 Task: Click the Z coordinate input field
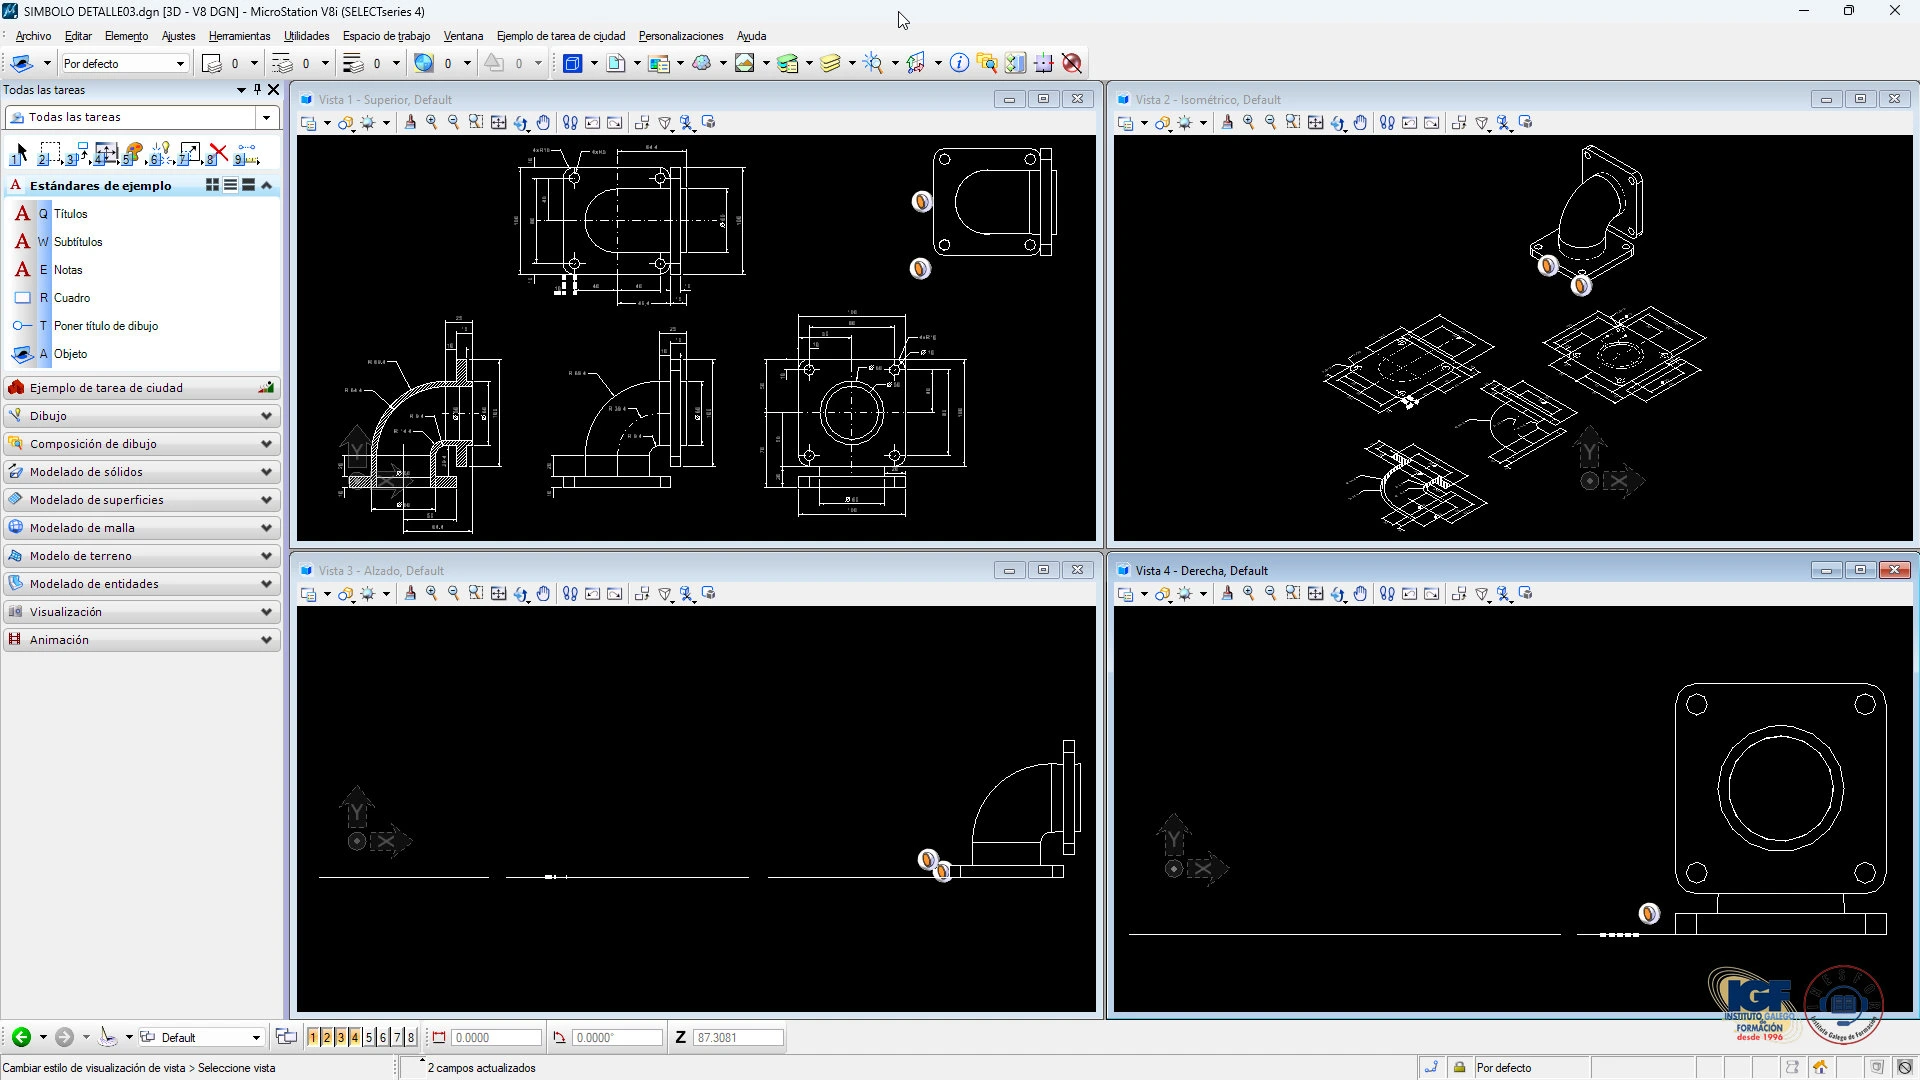click(738, 1037)
